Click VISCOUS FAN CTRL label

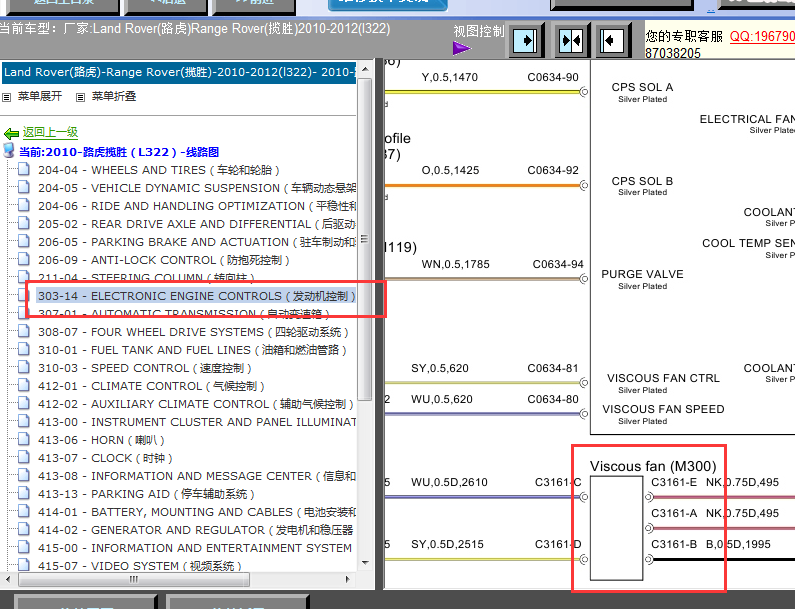pyautogui.click(x=663, y=378)
